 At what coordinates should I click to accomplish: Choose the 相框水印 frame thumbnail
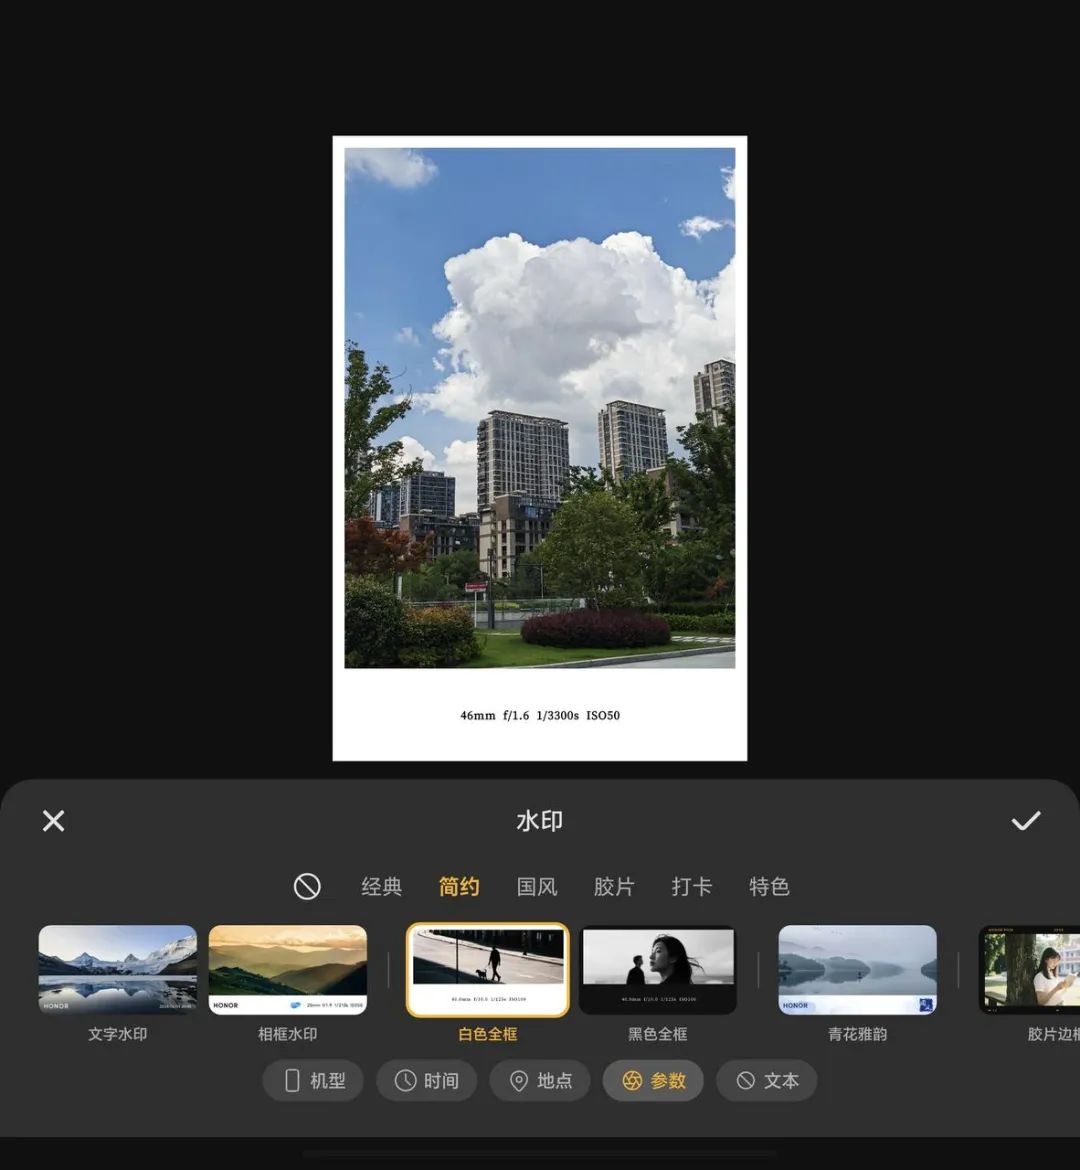[288, 970]
